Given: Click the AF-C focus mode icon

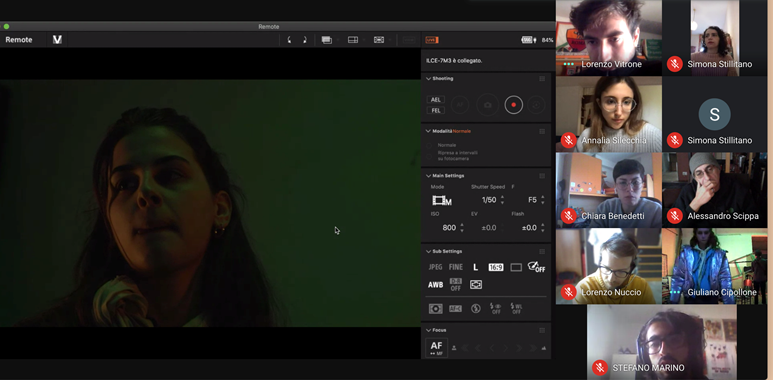Looking at the screenshot, I should pyautogui.click(x=456, y=309).
